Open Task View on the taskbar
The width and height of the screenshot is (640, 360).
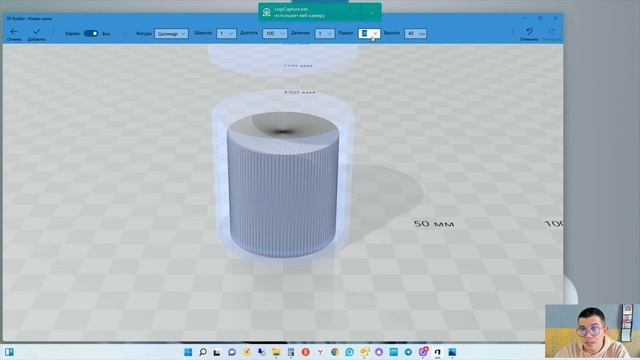coord(217,352)
